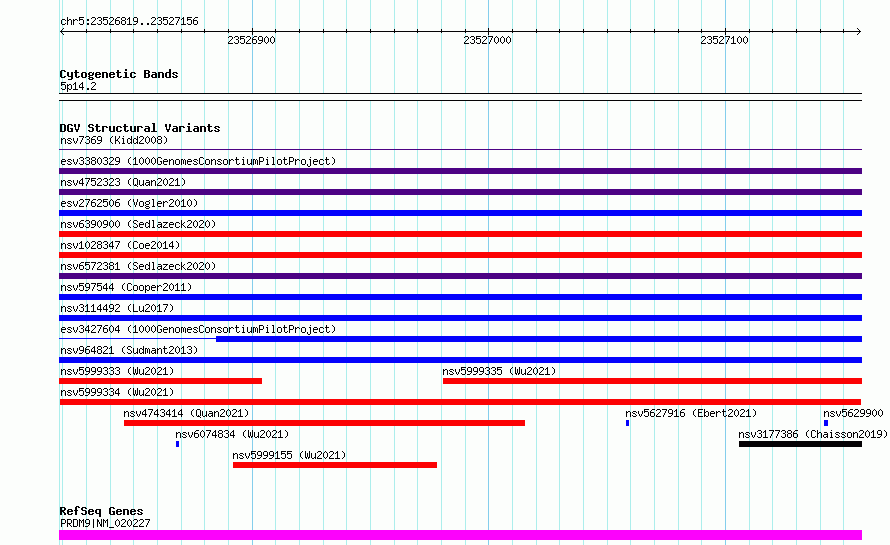Click the PRDM9|NM_020227 gene label
The width and height of the screenshot is (890, 545).
(105, 523)
